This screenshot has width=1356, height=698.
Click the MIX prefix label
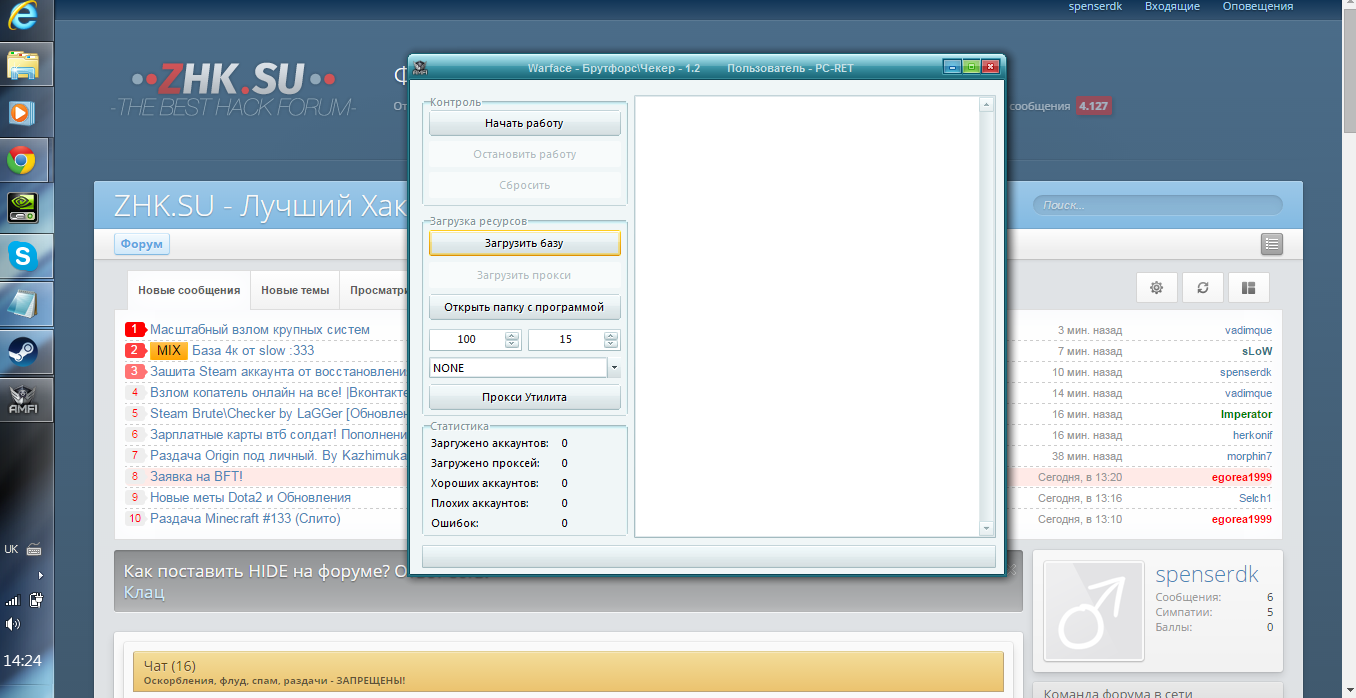(x=169, y=351)
